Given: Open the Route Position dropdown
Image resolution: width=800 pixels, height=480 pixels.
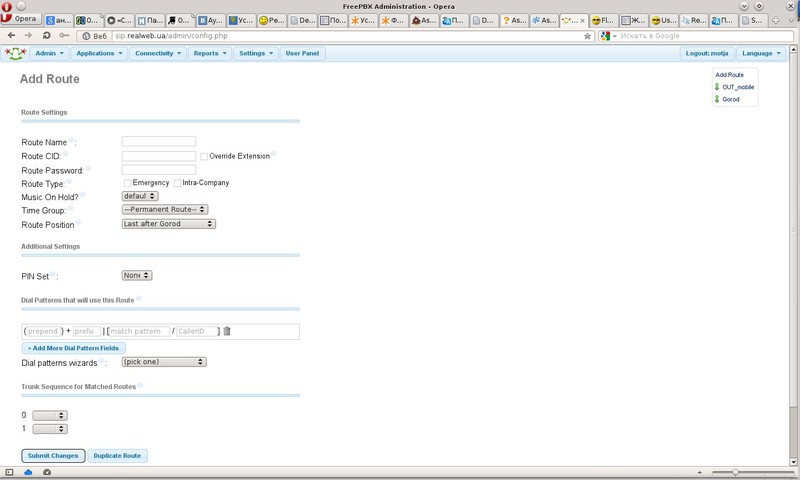Looking at the screenshot, I should (x=168, y=224).
